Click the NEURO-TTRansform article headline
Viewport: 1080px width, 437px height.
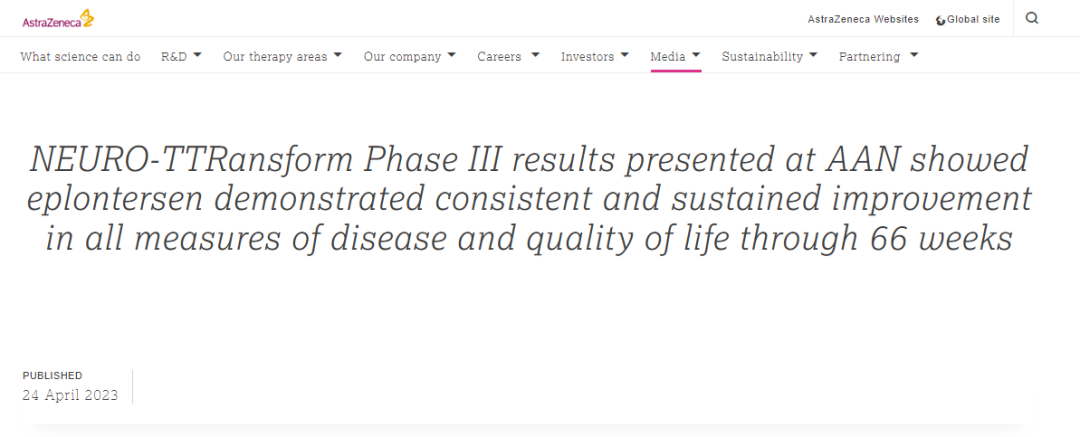click(x=530, y=199)
